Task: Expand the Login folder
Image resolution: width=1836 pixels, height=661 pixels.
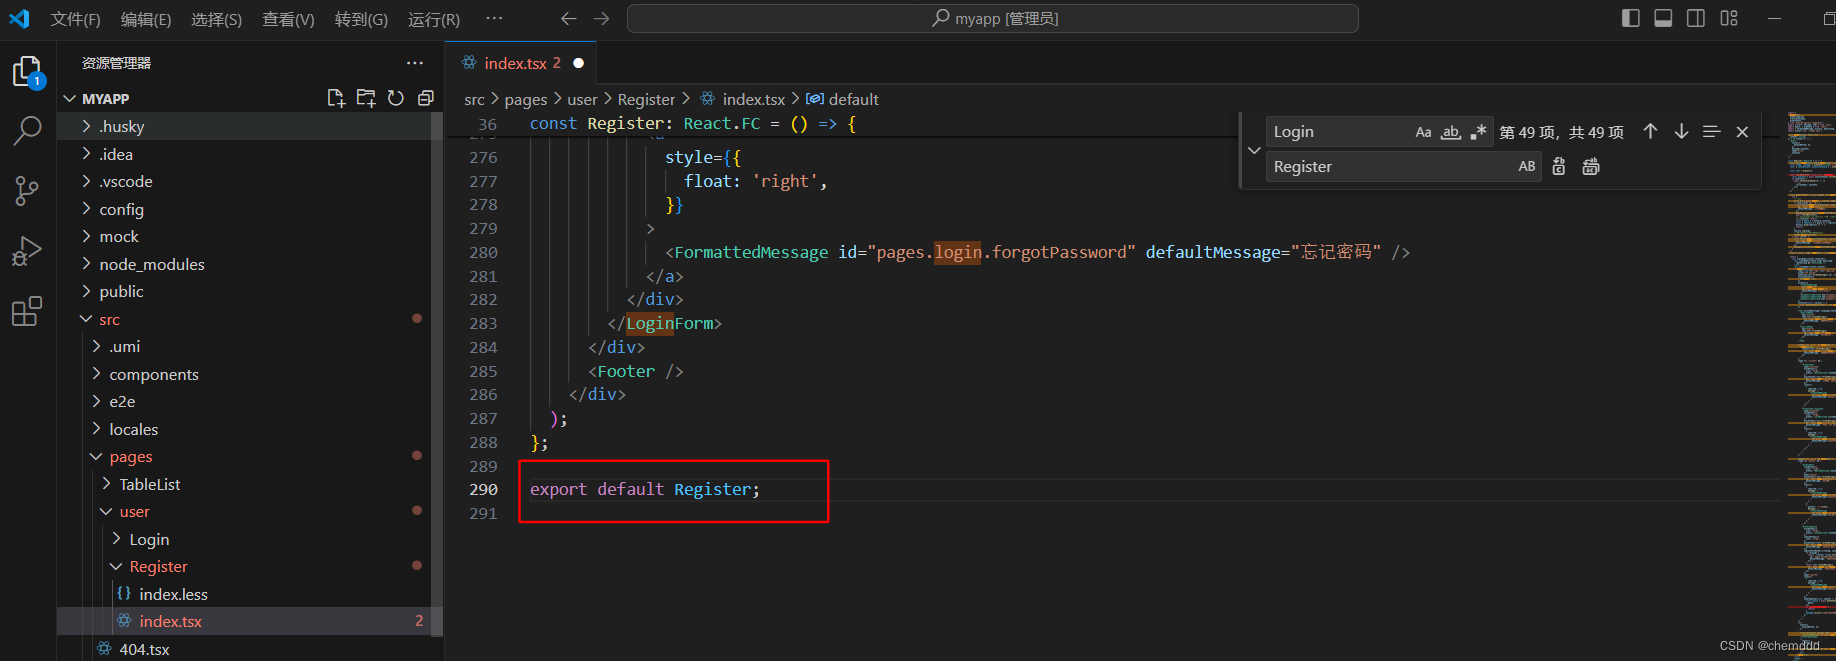Action: click(117, 539)
